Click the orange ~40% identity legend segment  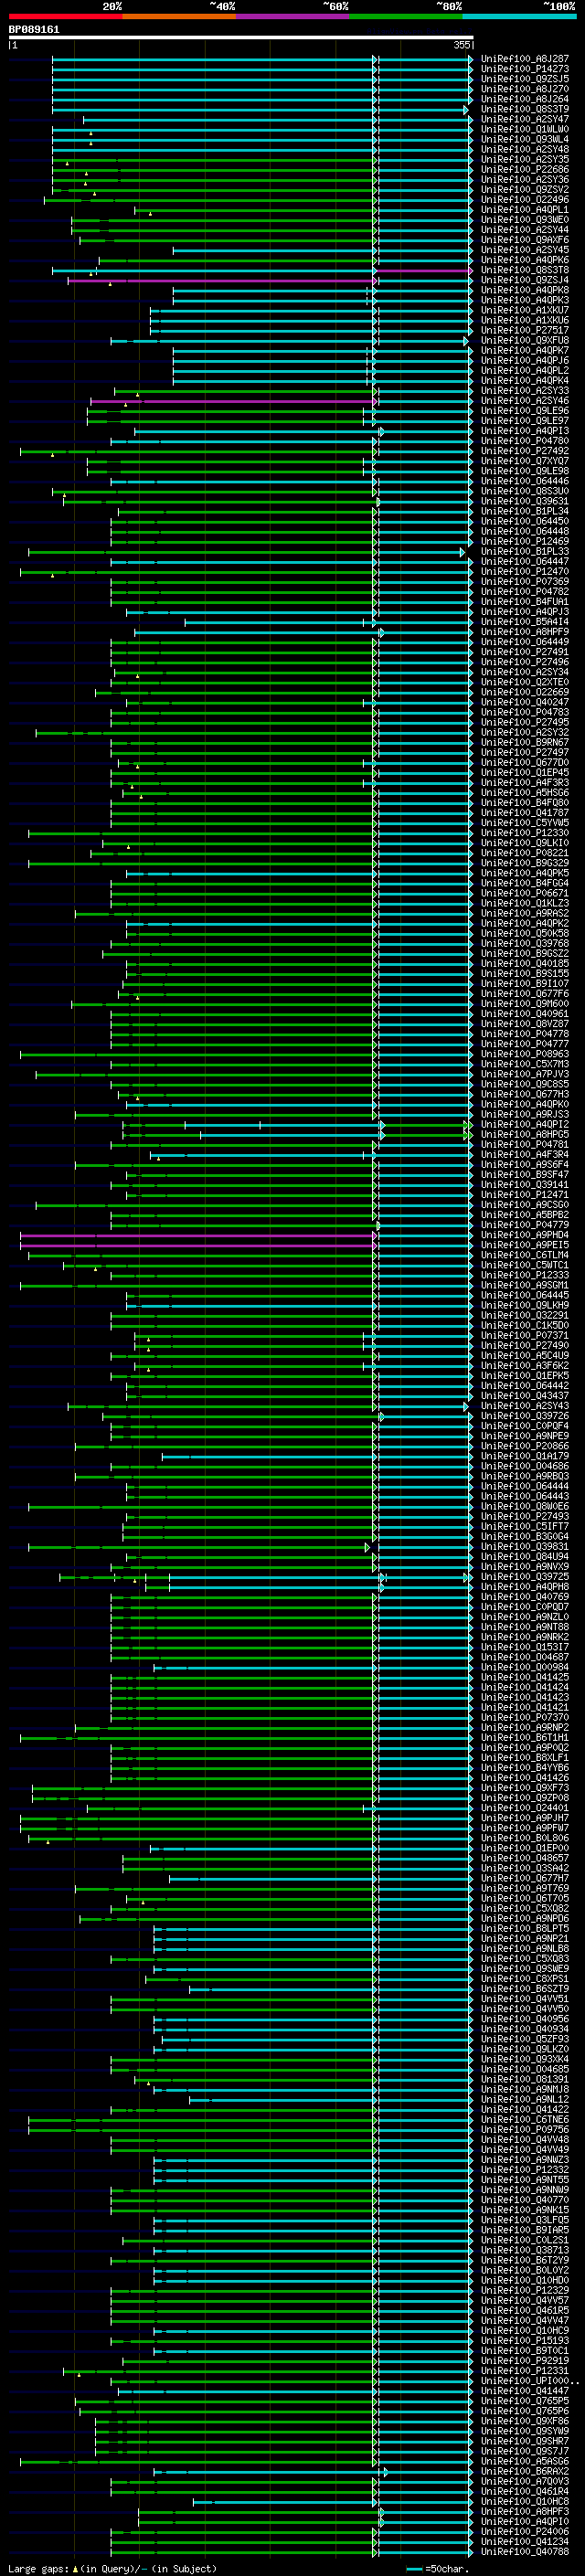click(x=179, y=16)
